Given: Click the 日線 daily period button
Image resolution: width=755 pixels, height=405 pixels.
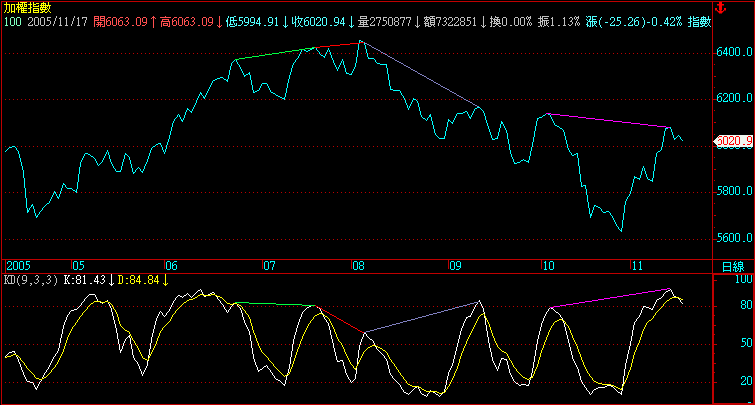Looking at the screenshot, I should pos(733,266).
